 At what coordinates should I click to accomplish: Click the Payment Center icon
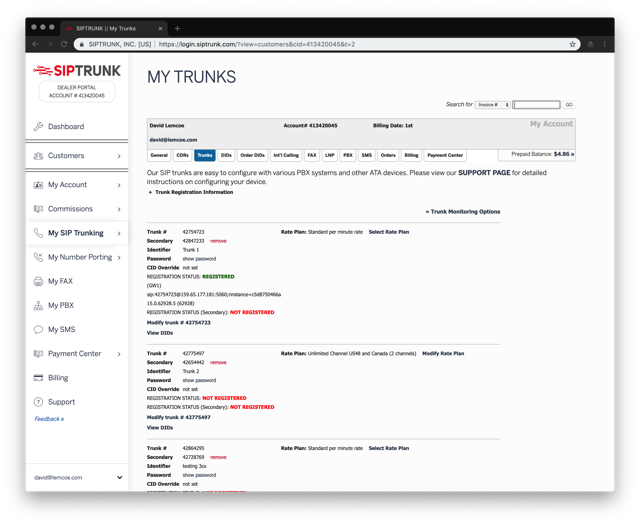38,354
